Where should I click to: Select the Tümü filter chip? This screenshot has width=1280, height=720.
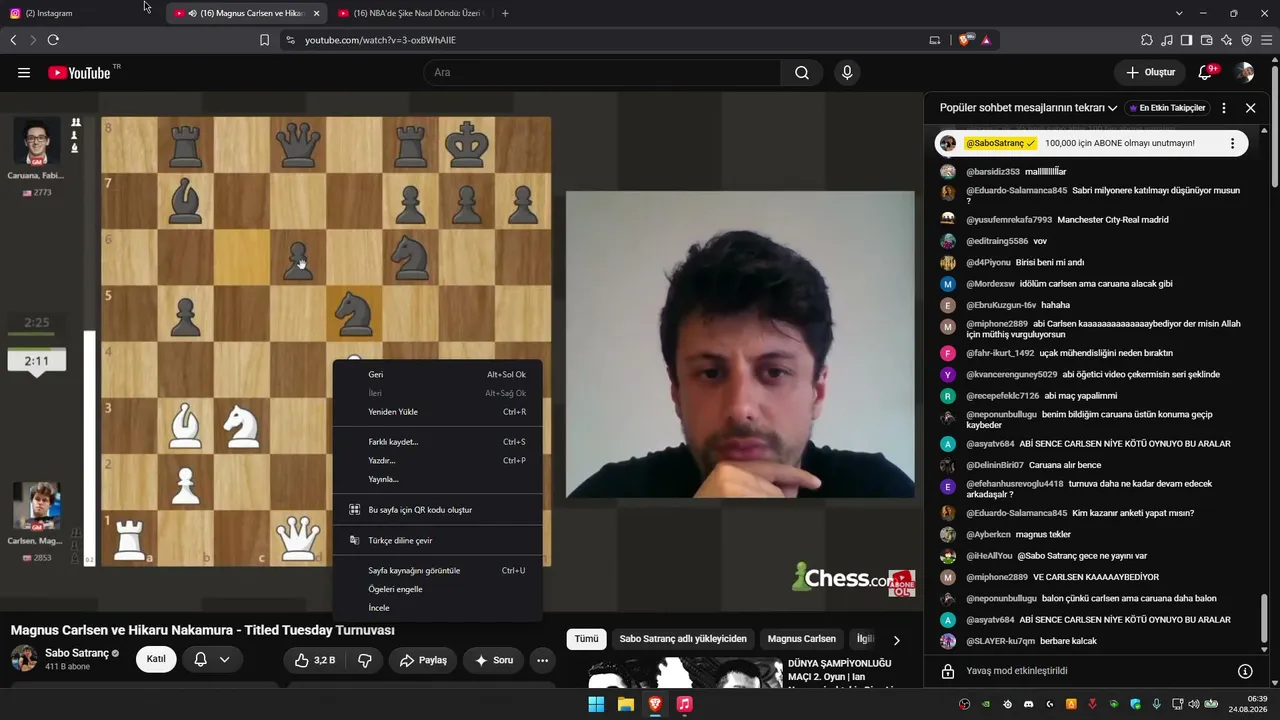pyautogui.click(x=586, y=639)
